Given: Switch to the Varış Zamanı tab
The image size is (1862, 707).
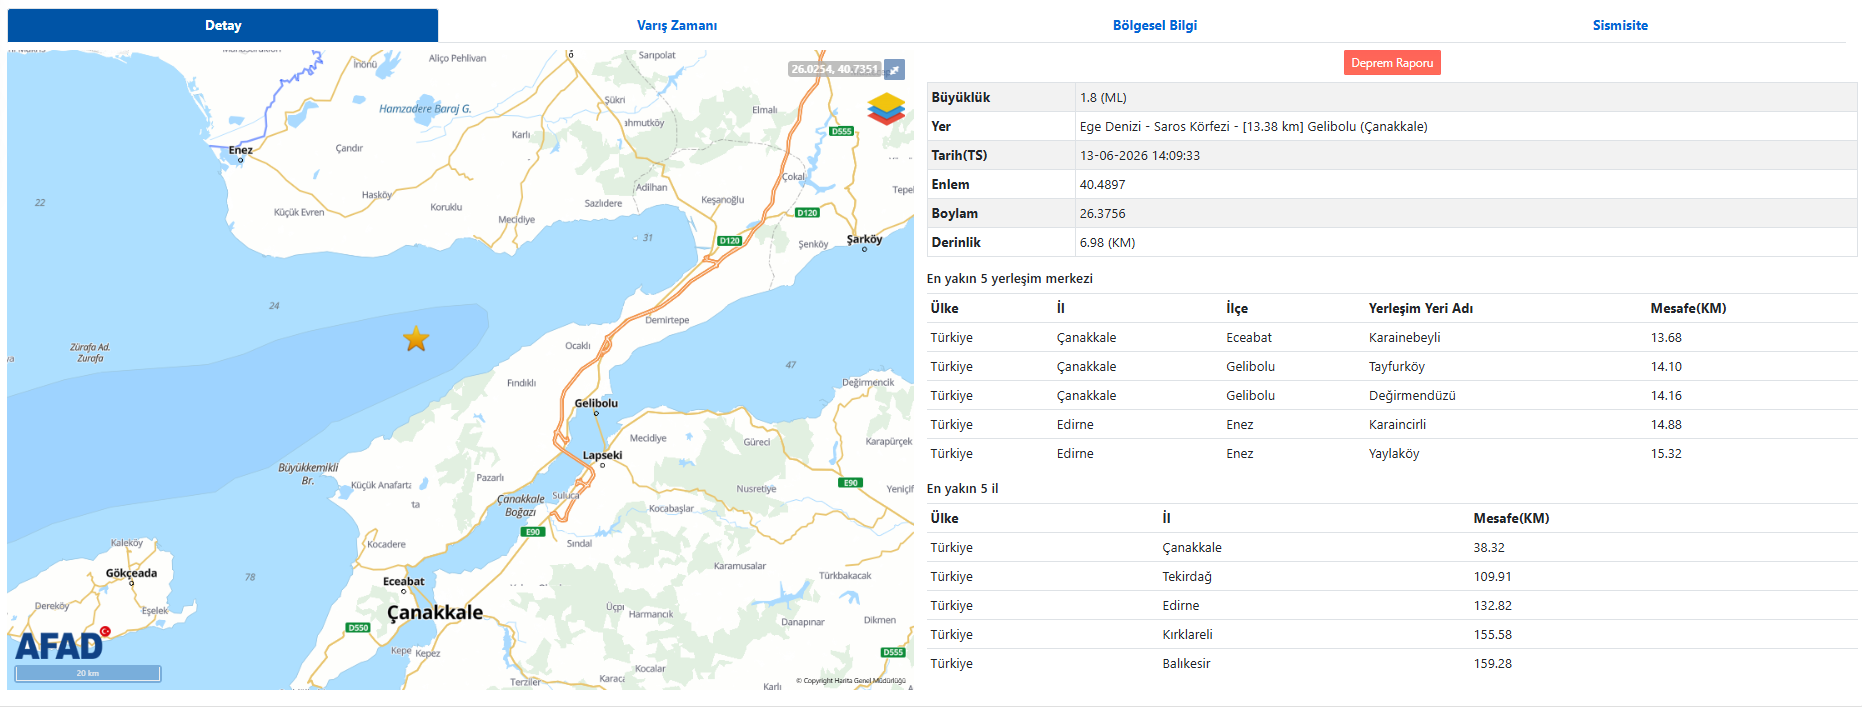Looking at the screenshot, I should (x=677, y=25).
